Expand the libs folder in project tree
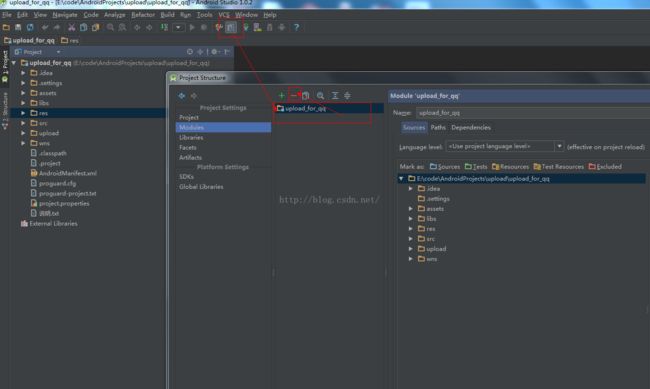This screenshot has height=389, width=650. point(23,103)
